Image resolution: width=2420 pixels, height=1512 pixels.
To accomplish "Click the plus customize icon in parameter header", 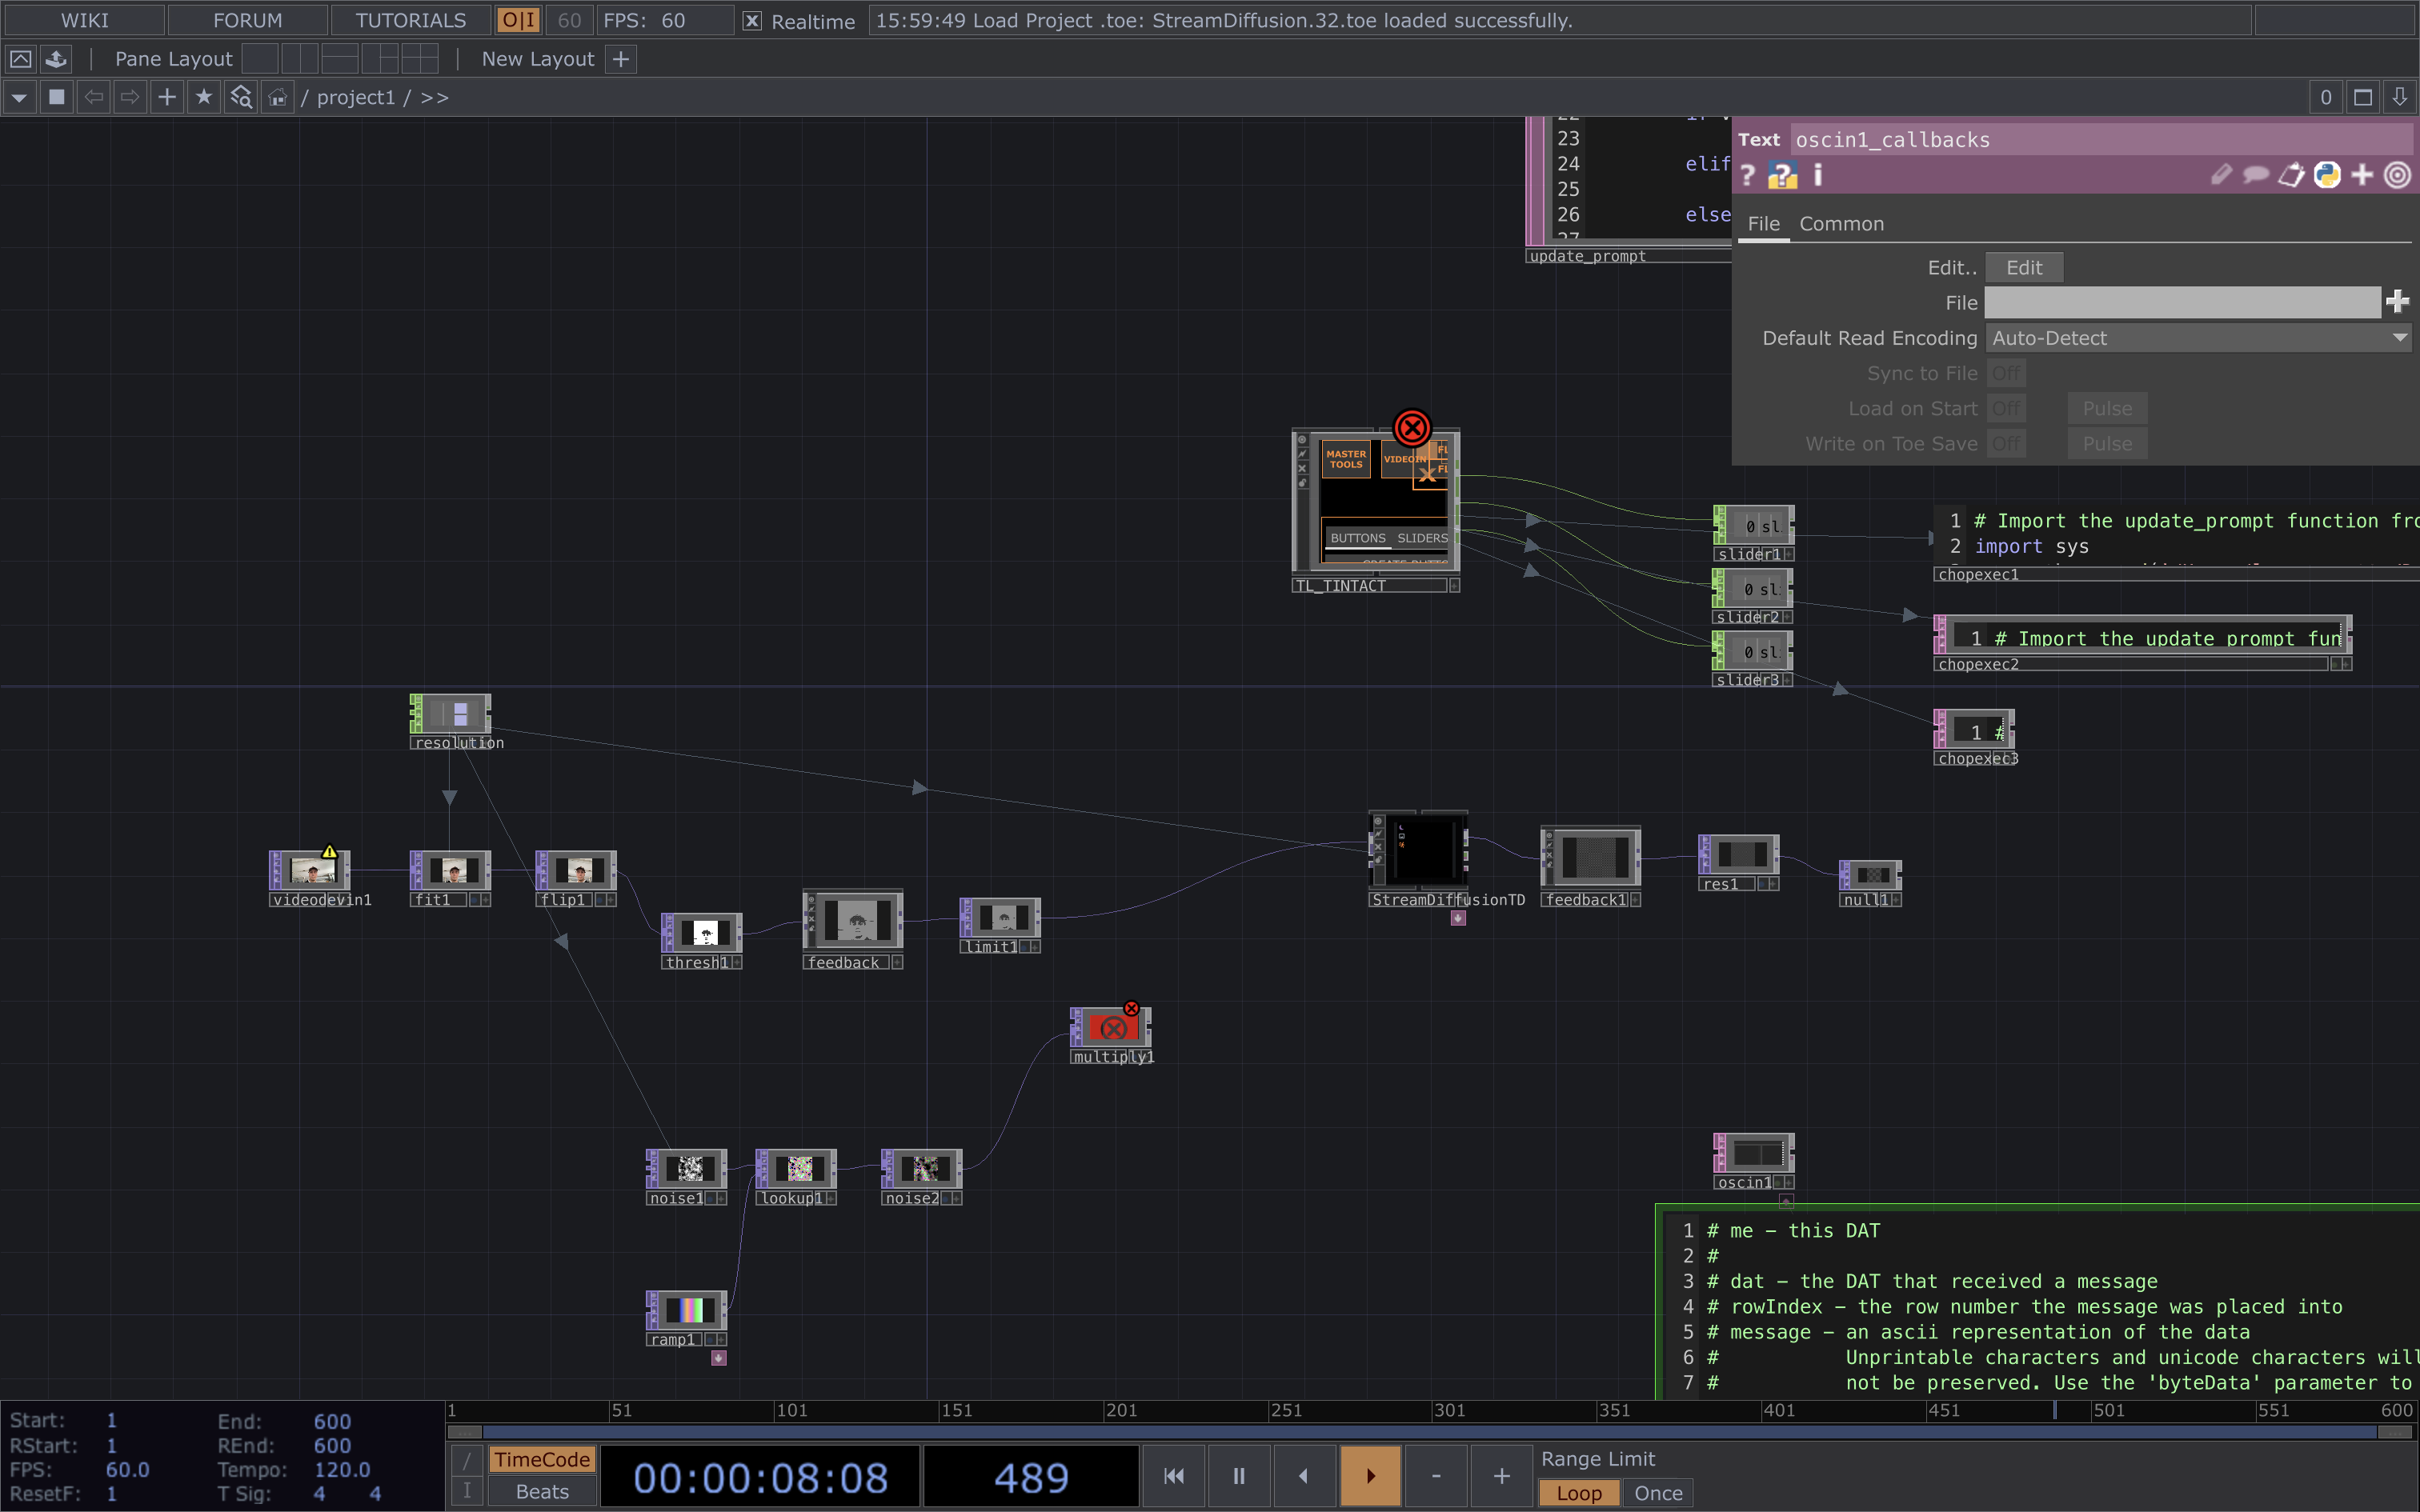I will [2362, 176].
